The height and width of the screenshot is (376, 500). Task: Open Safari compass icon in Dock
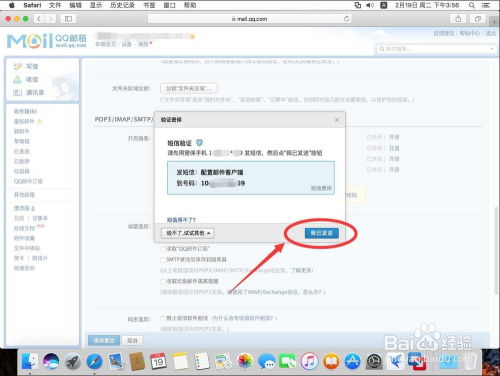(x=94, y=362)
